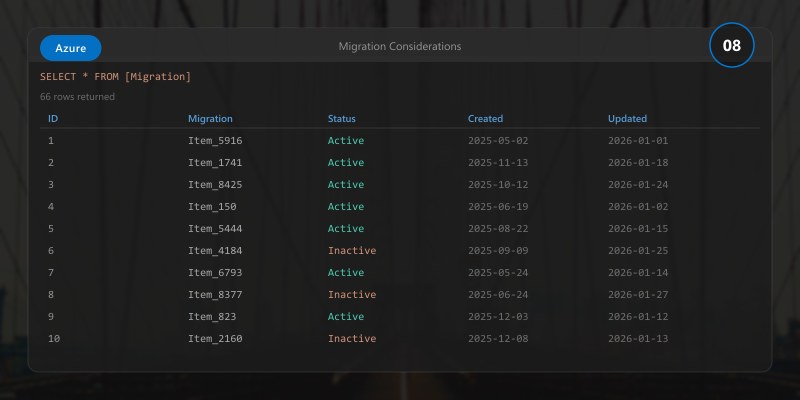The image size is (800, 400).
Task: Select the Item_1741 cell
Action: click(215, 162)
